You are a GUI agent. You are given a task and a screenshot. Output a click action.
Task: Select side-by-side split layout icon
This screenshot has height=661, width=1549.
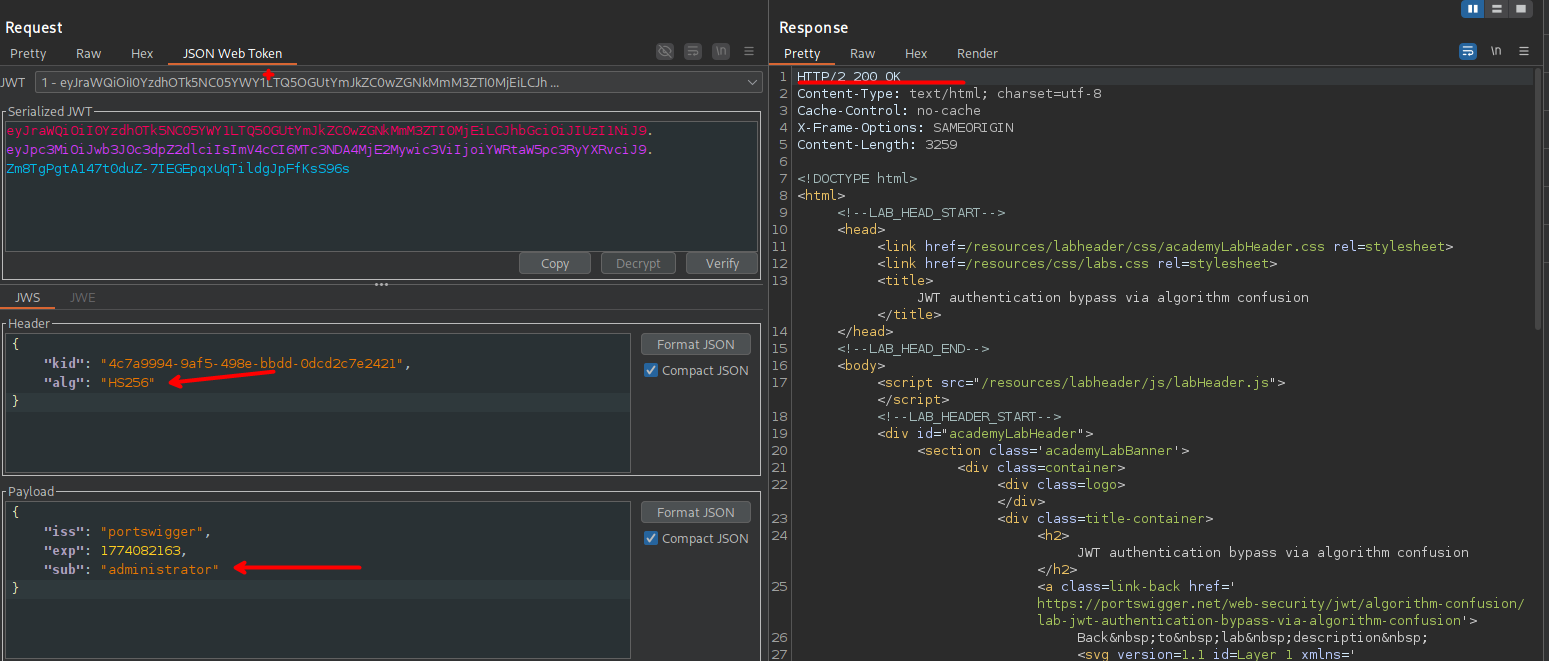tap(1472, 9)
